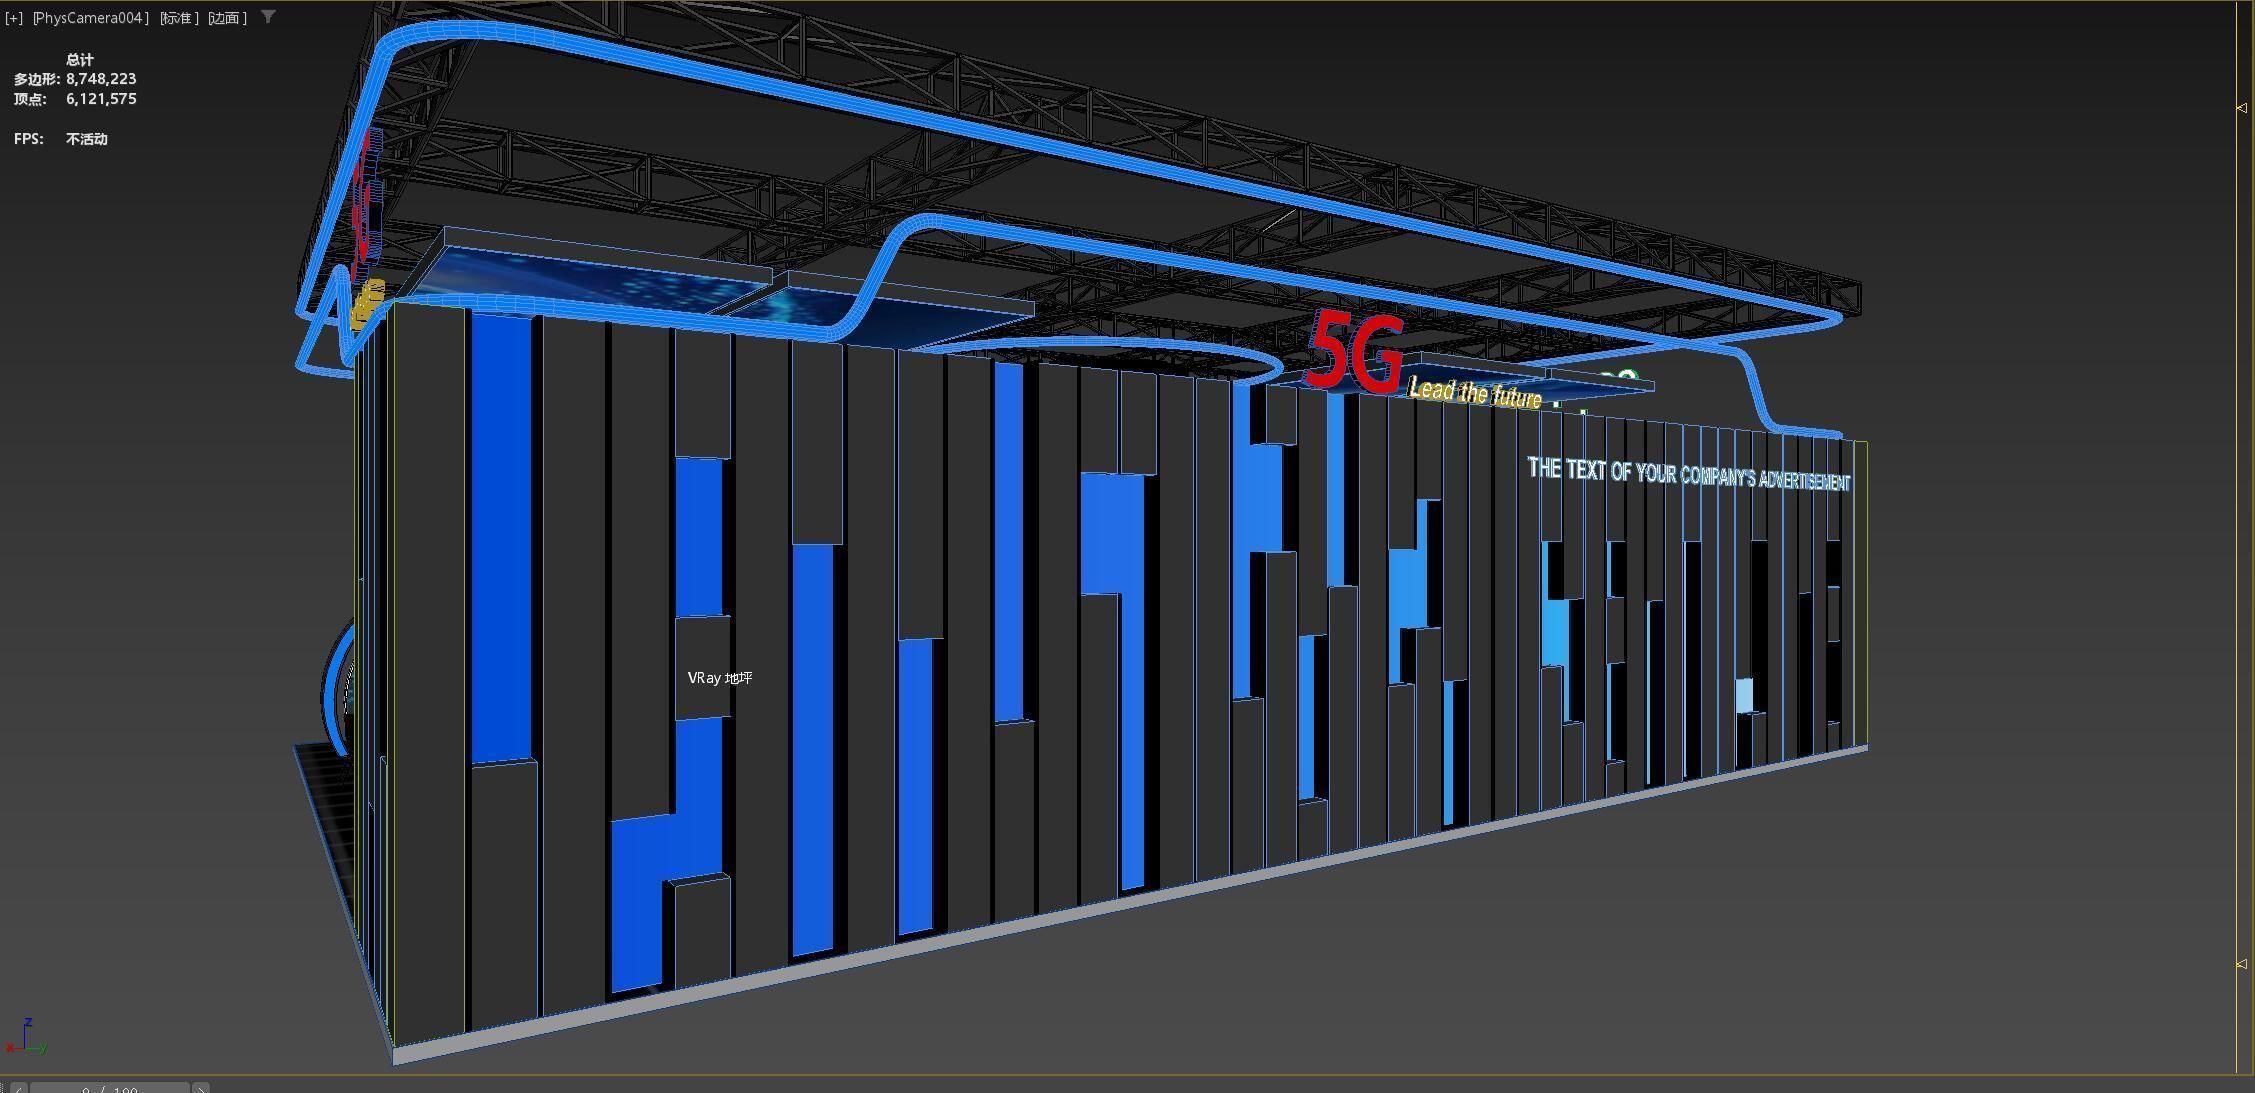Open the 边面 display mode menu
Screen dimensions: 2255x1093
pyautogui.click(x=228, y=18)
